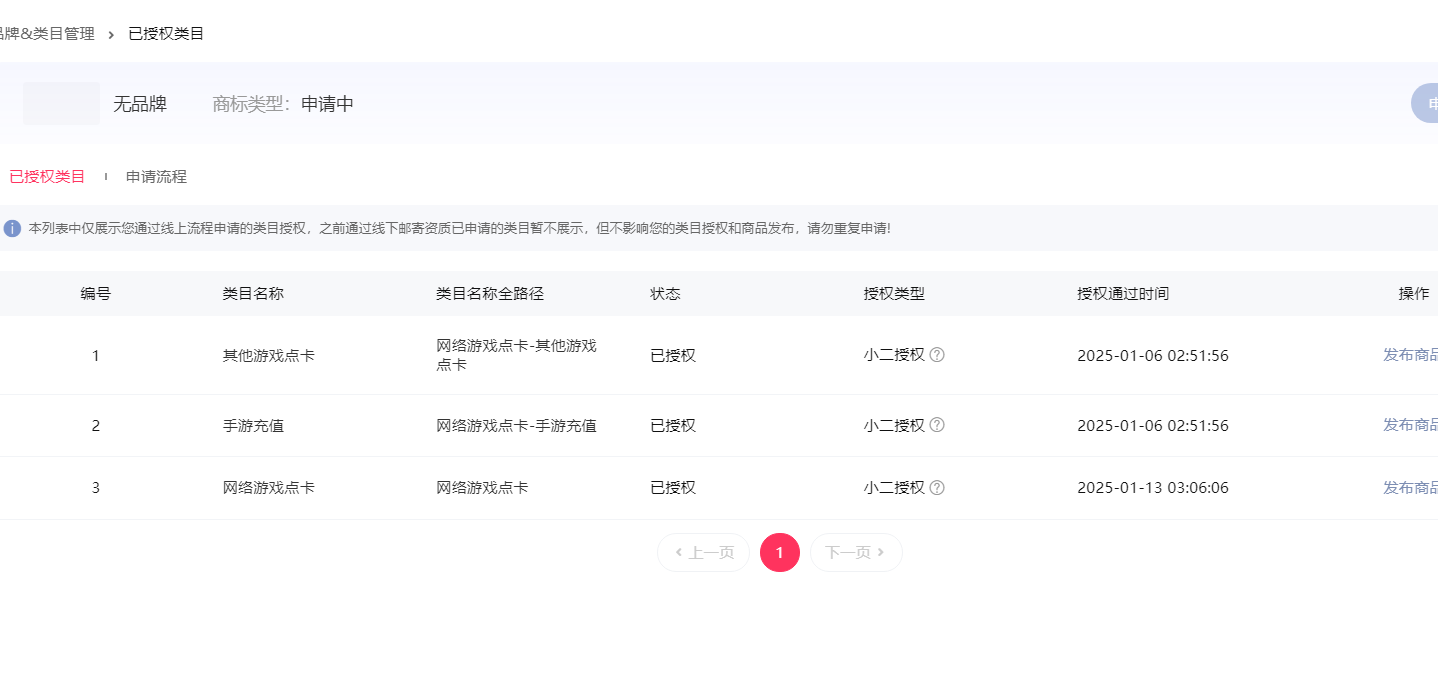Click 发布商品 for 其他游戏点卡 row

point(1410,355)
